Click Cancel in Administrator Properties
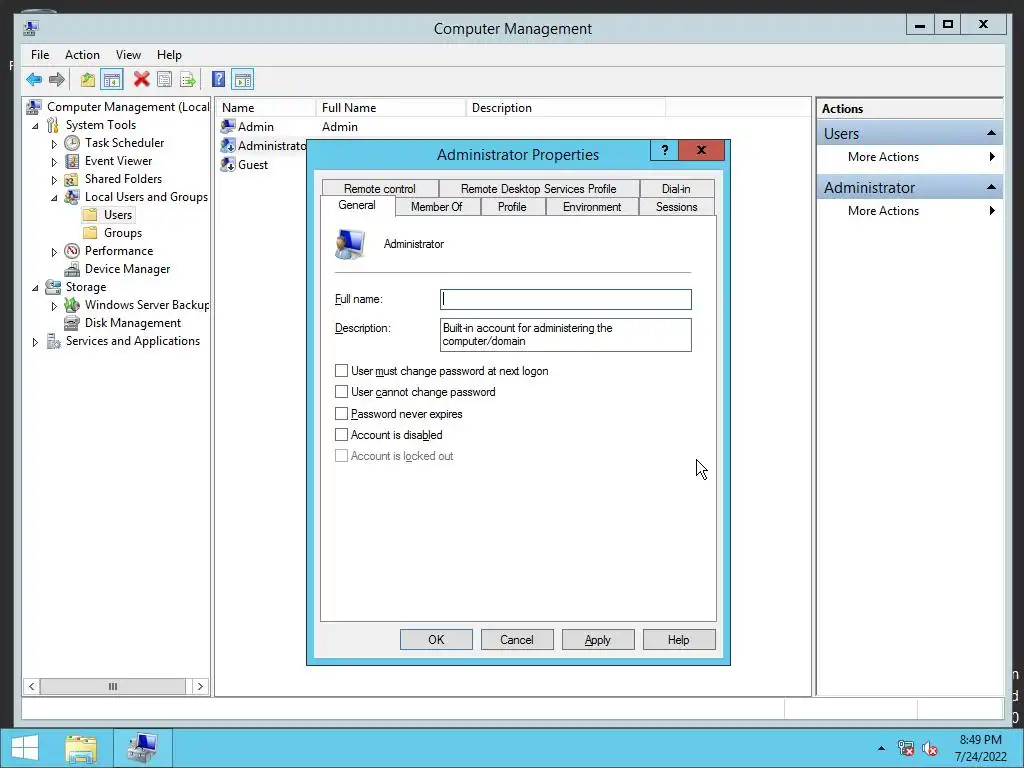This screenshot has height=768, width=1024. pyautogui.click(x=517, y=640)
